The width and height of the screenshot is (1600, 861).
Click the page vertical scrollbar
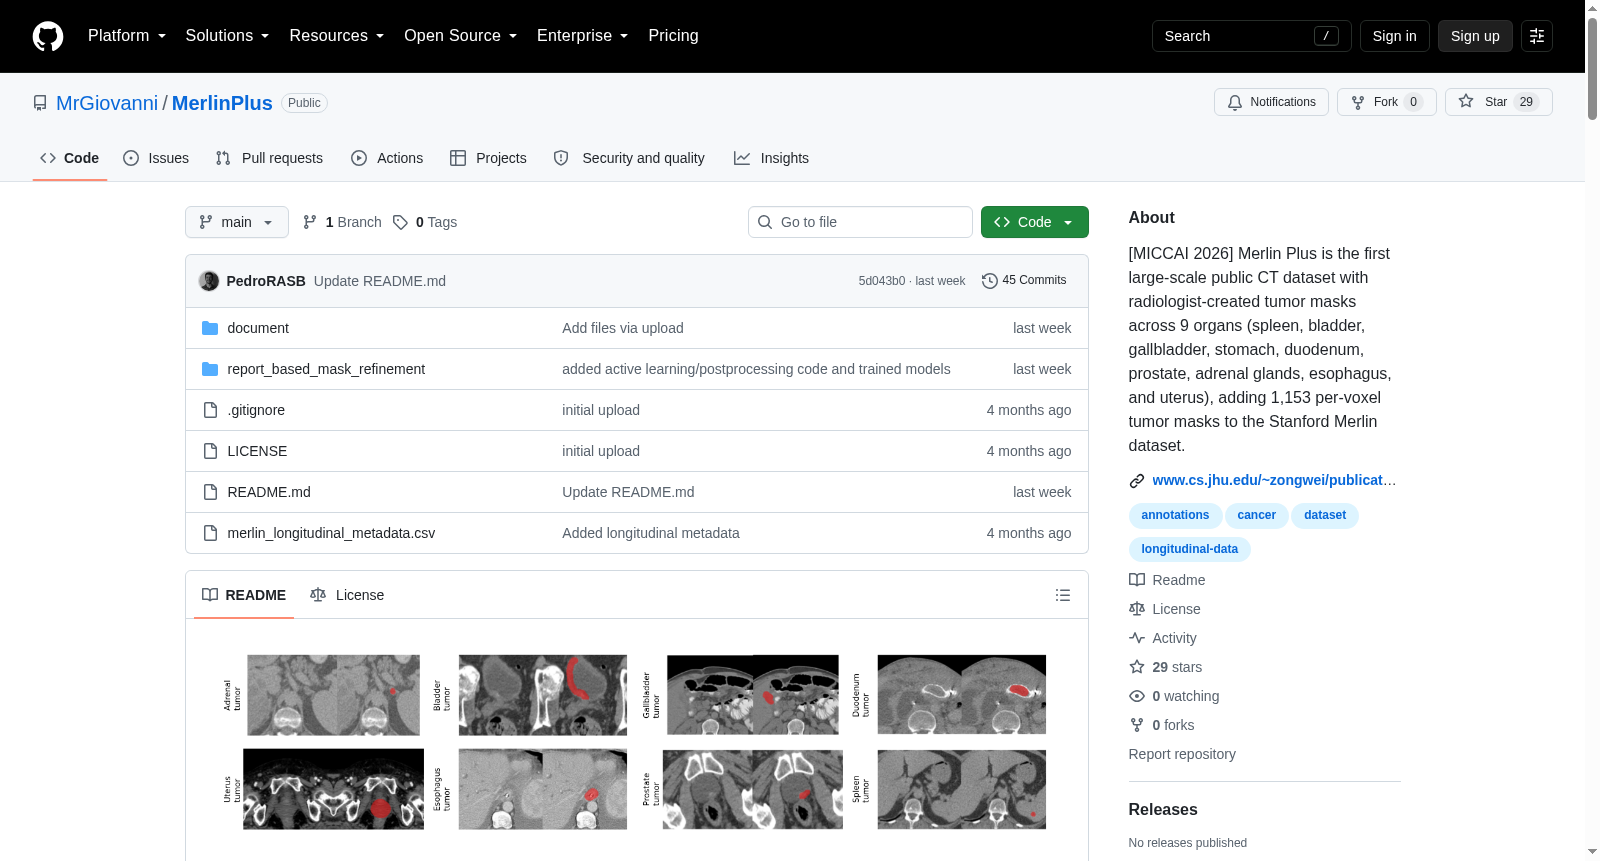click(1592, 430)
